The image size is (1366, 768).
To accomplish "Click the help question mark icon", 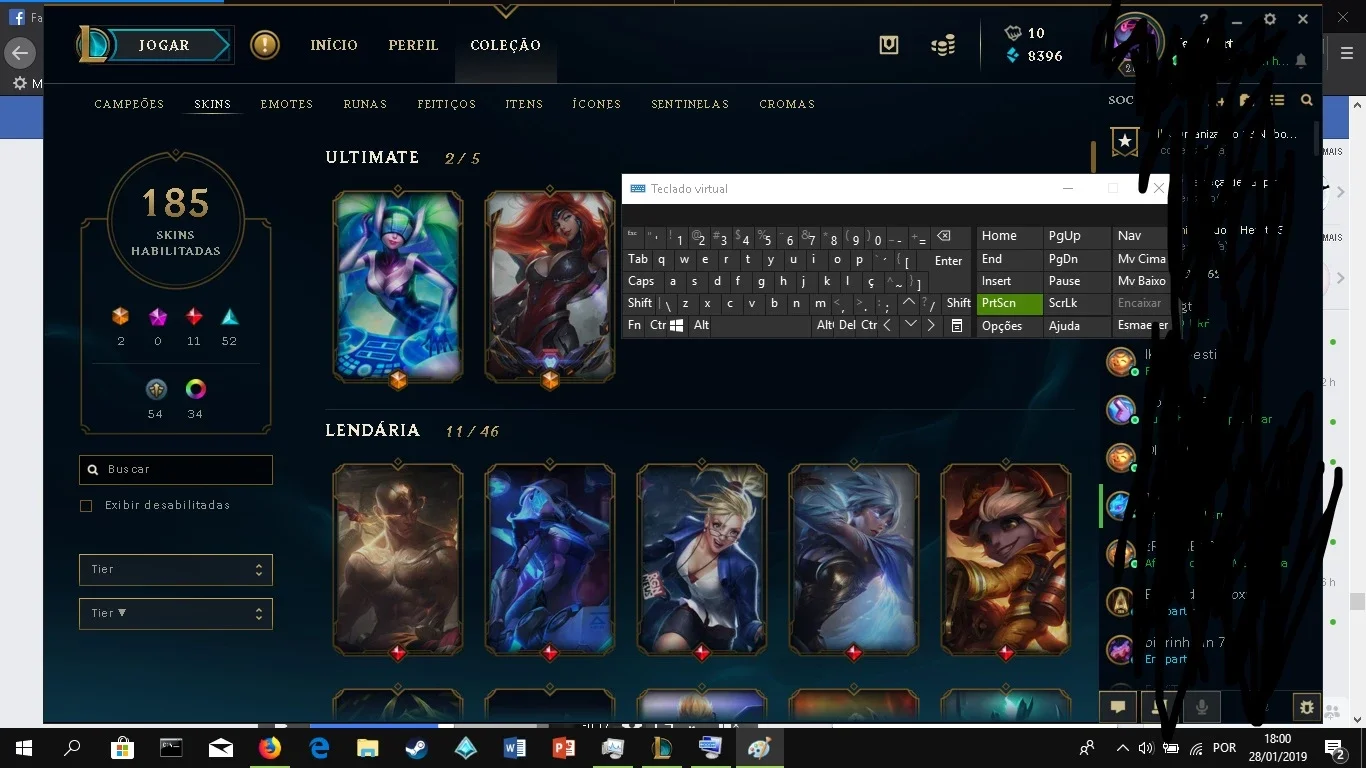I will (1204, 19).
